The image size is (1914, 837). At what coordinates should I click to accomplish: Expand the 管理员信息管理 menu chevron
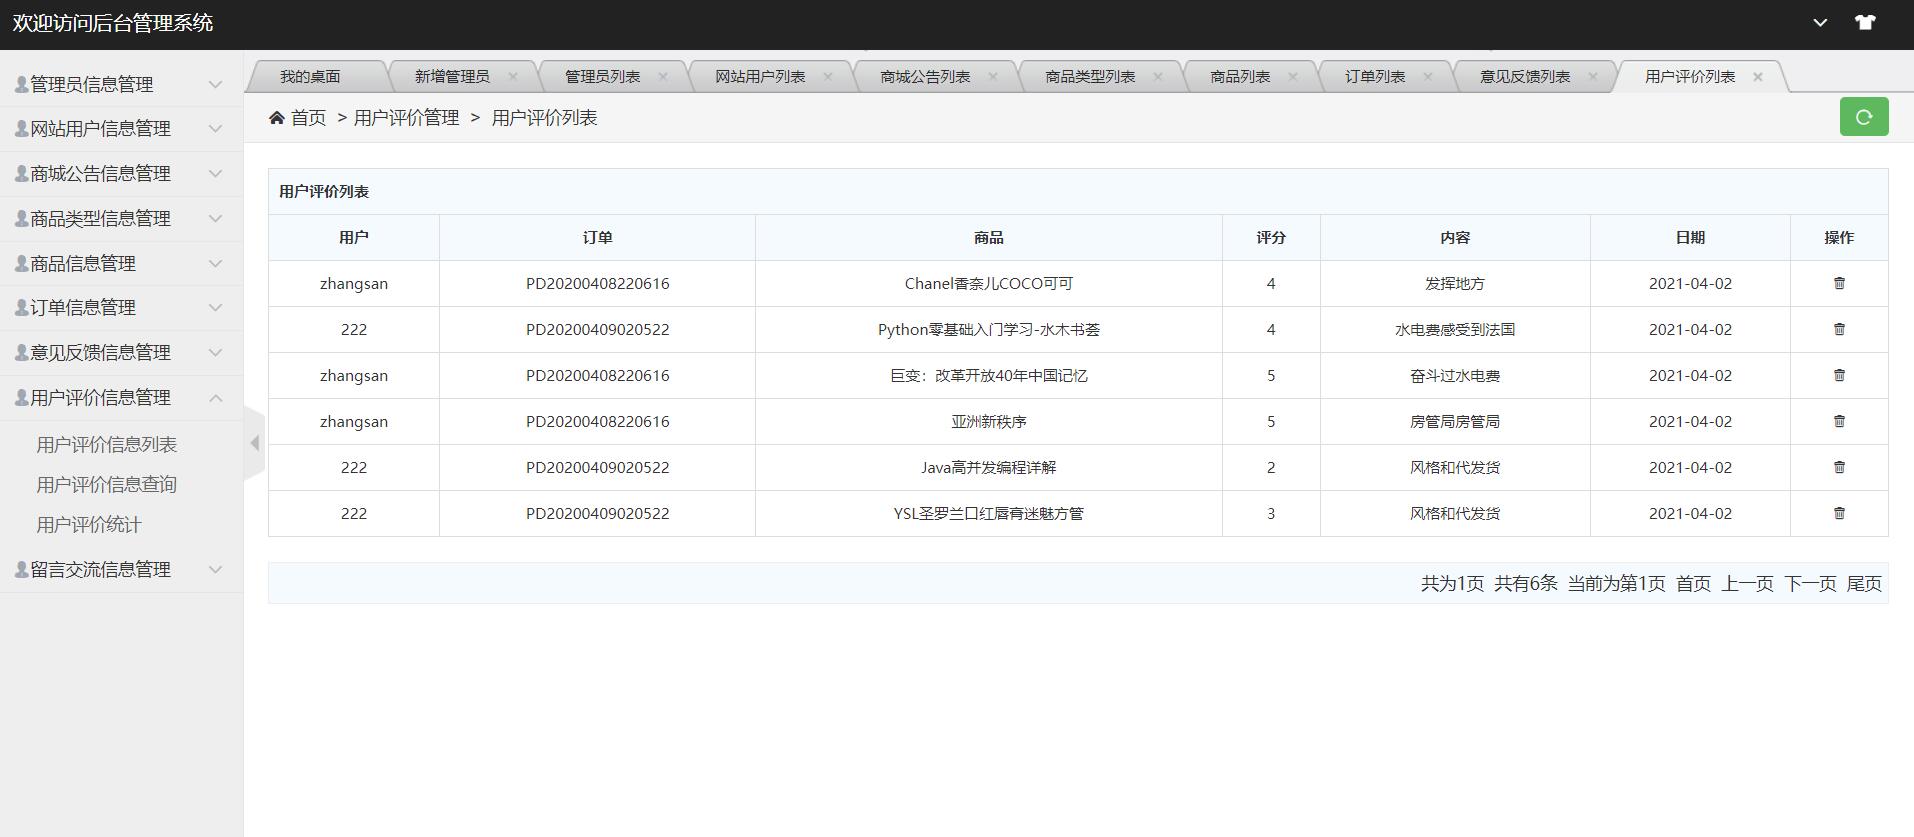pos(215,84)
